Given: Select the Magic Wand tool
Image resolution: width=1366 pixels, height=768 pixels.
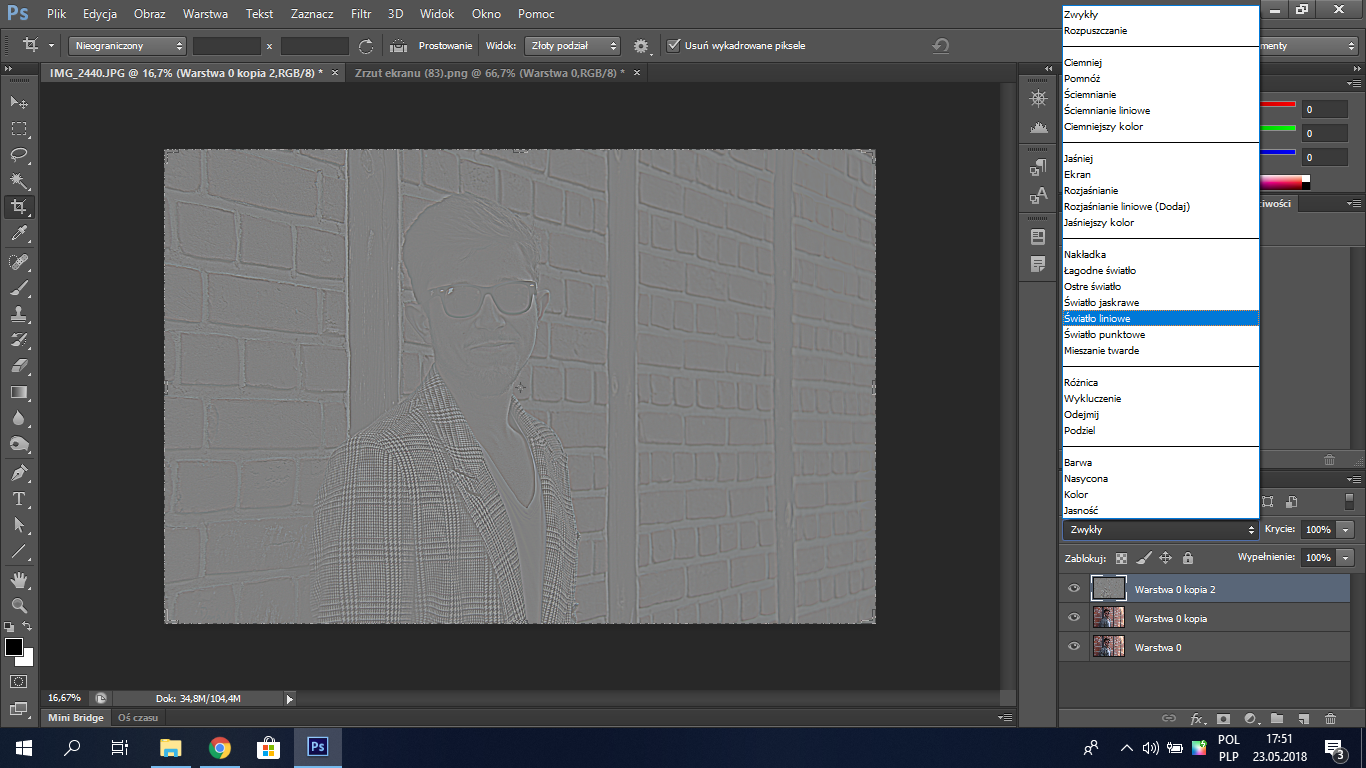Looking at the screenshot, I should (19, 181).
